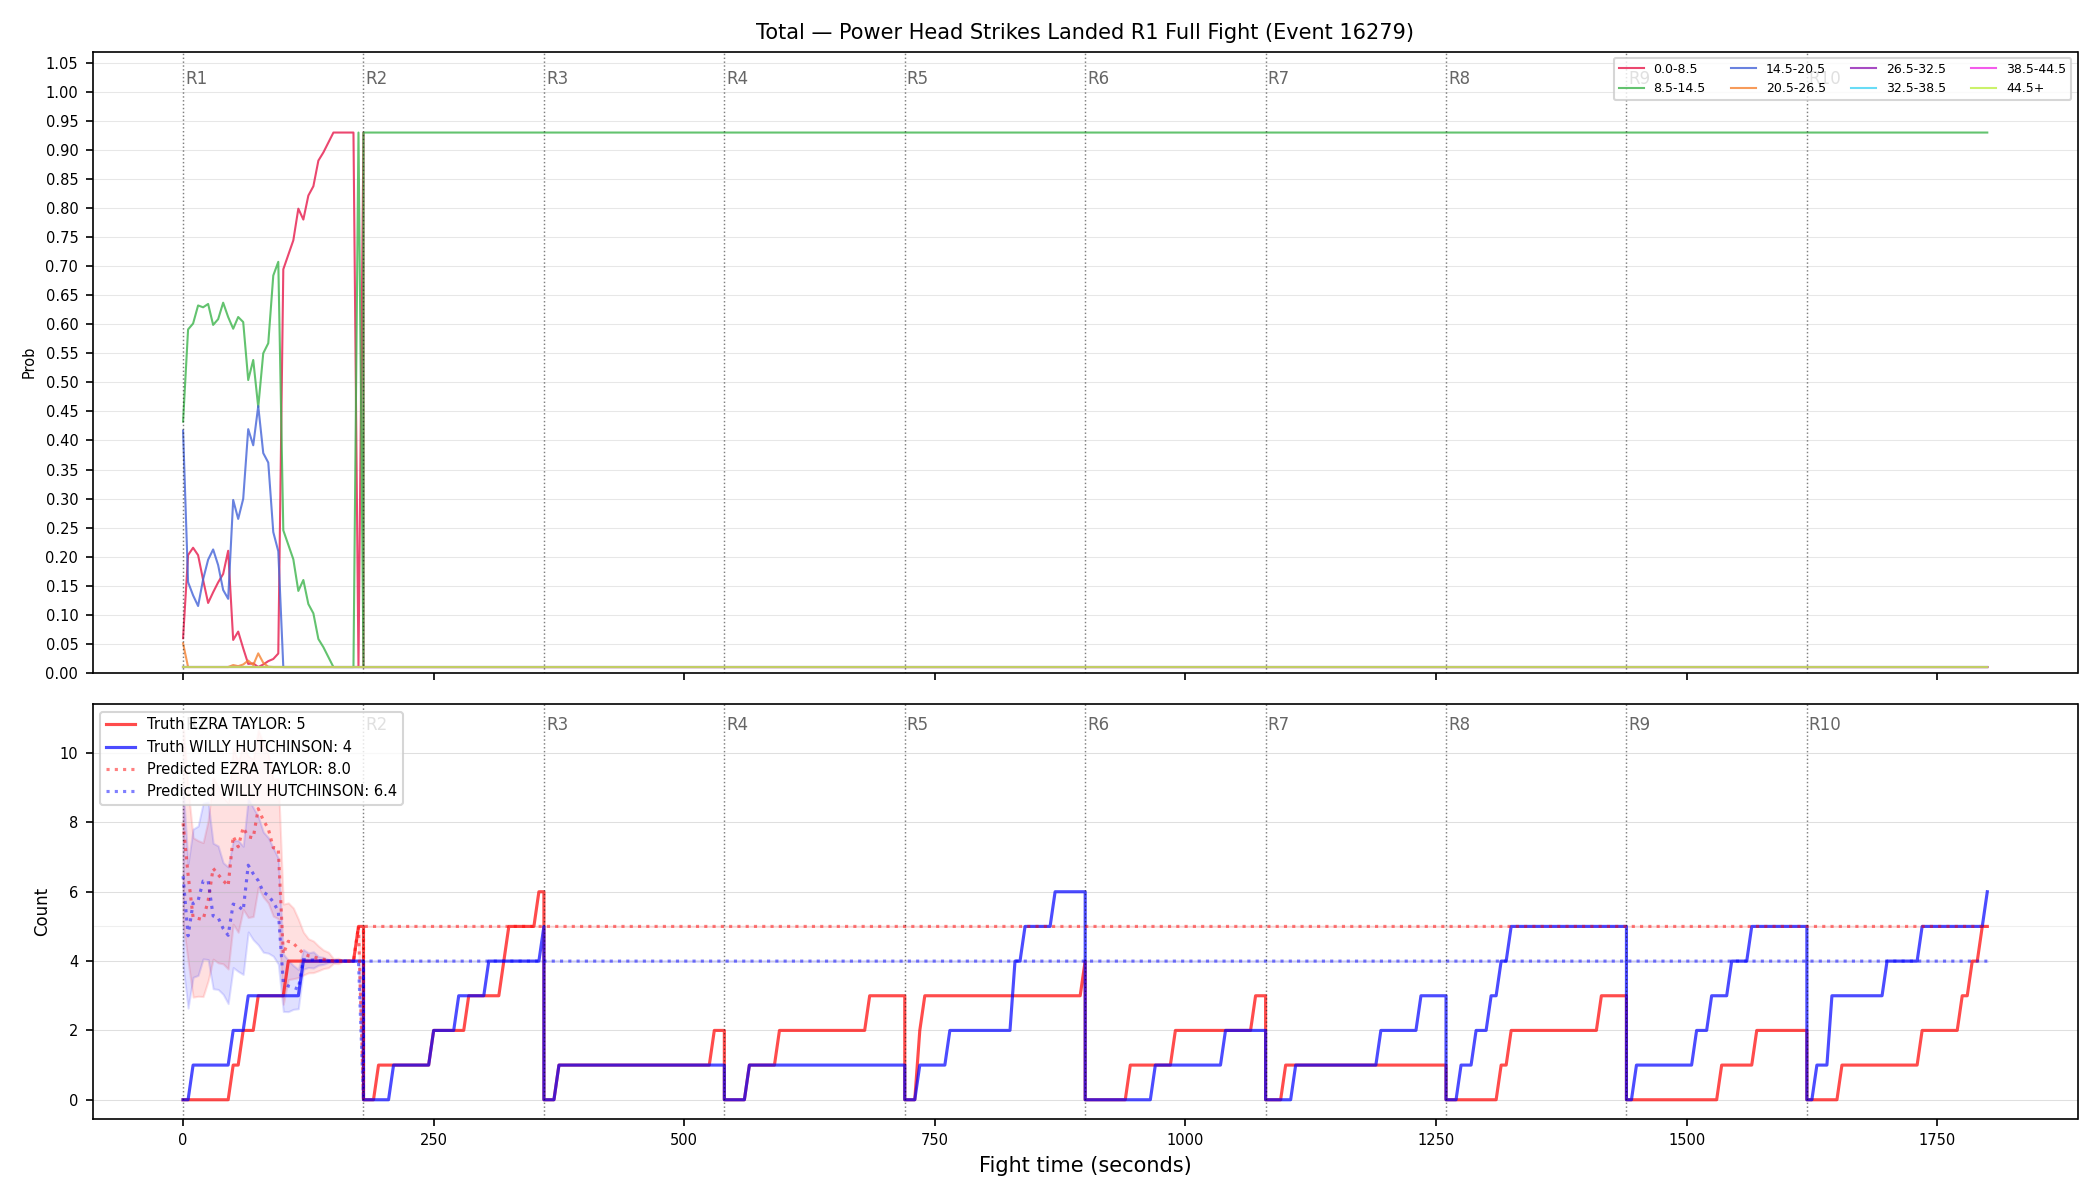Select the 8.5-14.5 legend entry
Viewport: 2100px width, 1200px height.
[x=1662, y=88]
